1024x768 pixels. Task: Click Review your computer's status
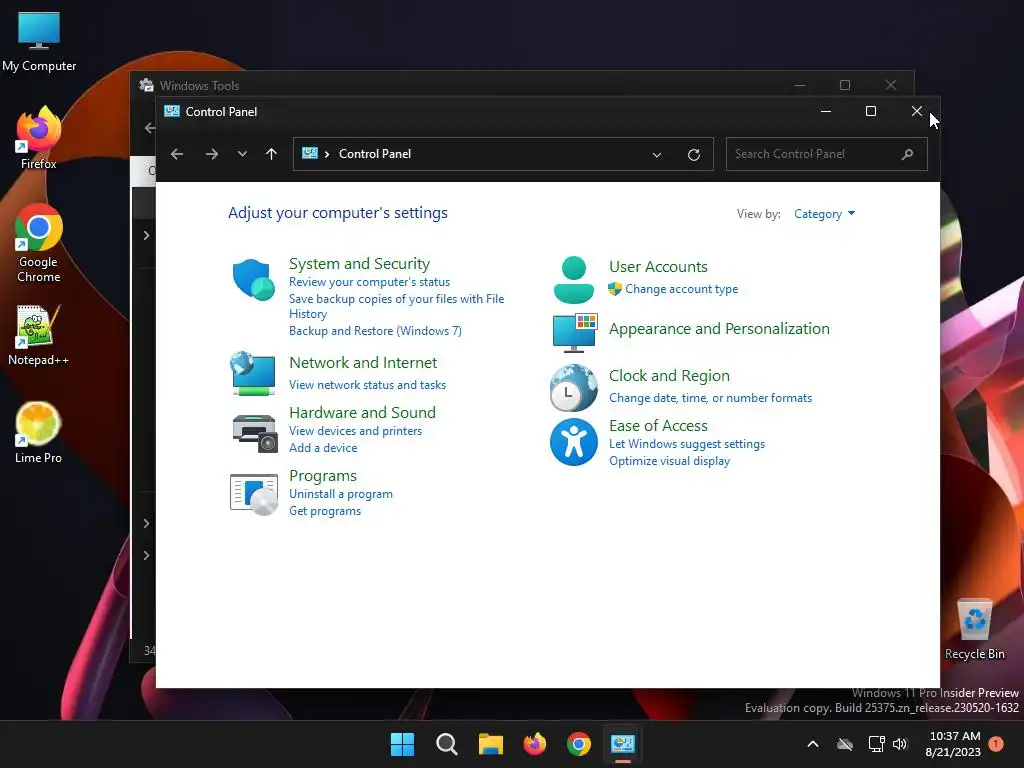(370, 282)
